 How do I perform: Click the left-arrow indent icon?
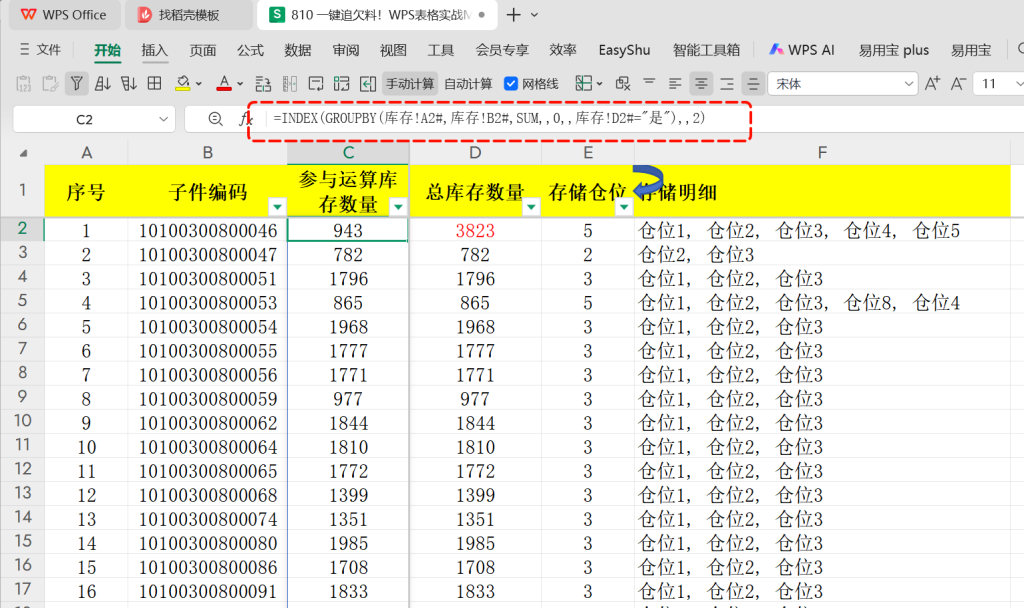pos(368,84)
